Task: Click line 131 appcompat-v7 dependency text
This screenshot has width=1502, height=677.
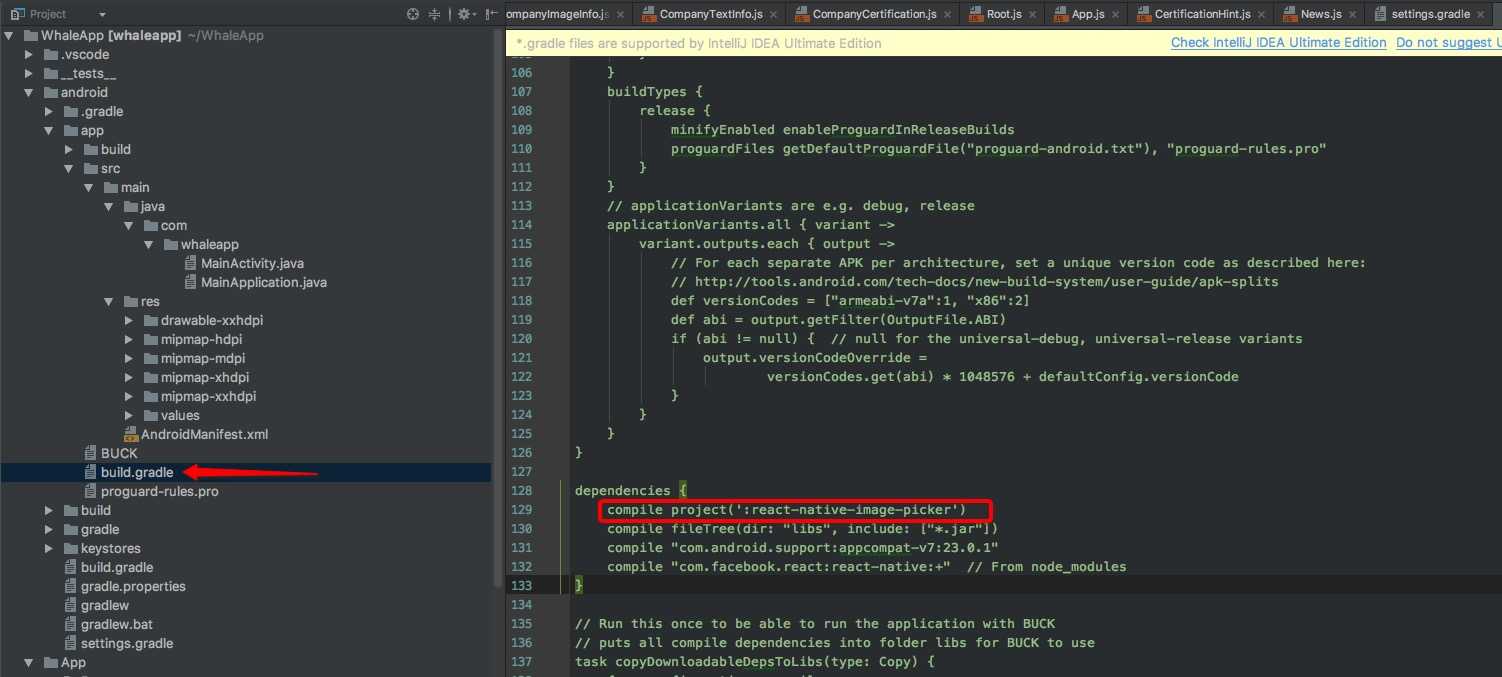Action: pos(803,548)
